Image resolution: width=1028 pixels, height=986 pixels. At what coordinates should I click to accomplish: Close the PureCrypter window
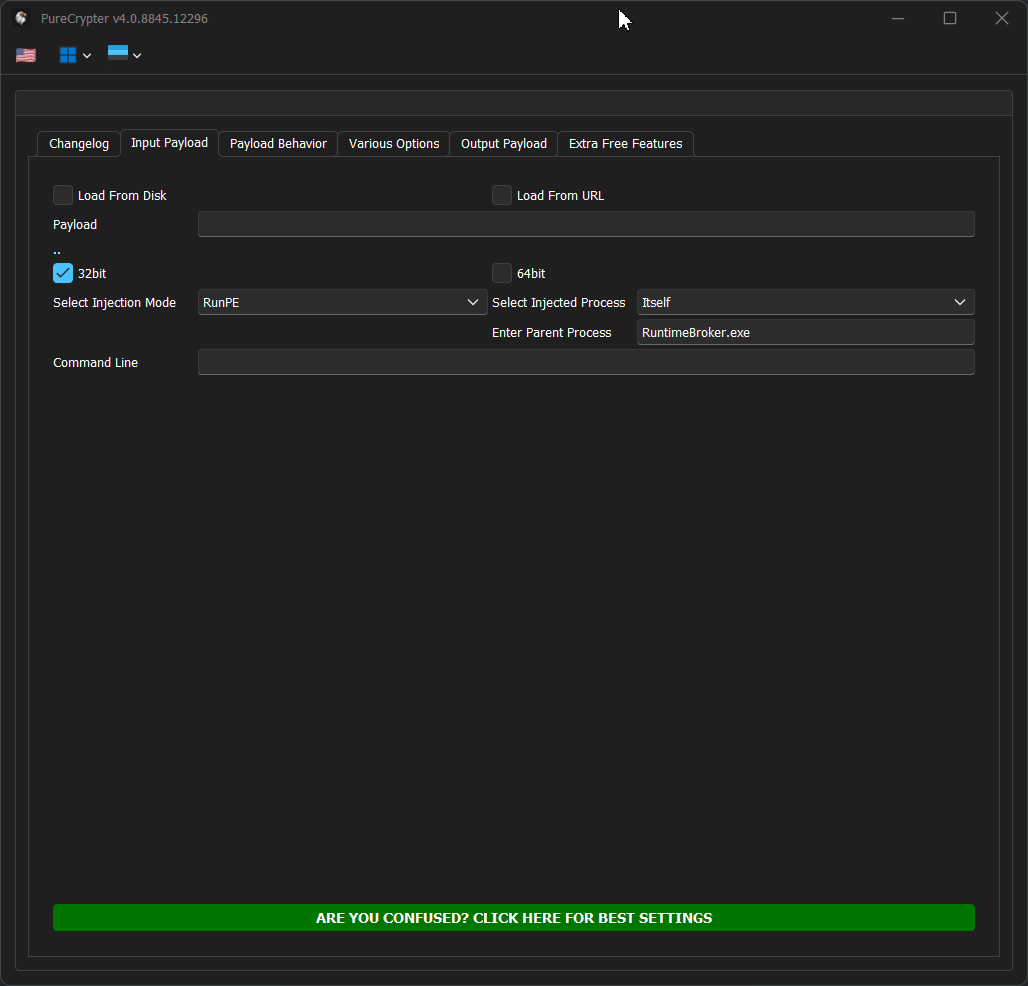point(1002,18)
